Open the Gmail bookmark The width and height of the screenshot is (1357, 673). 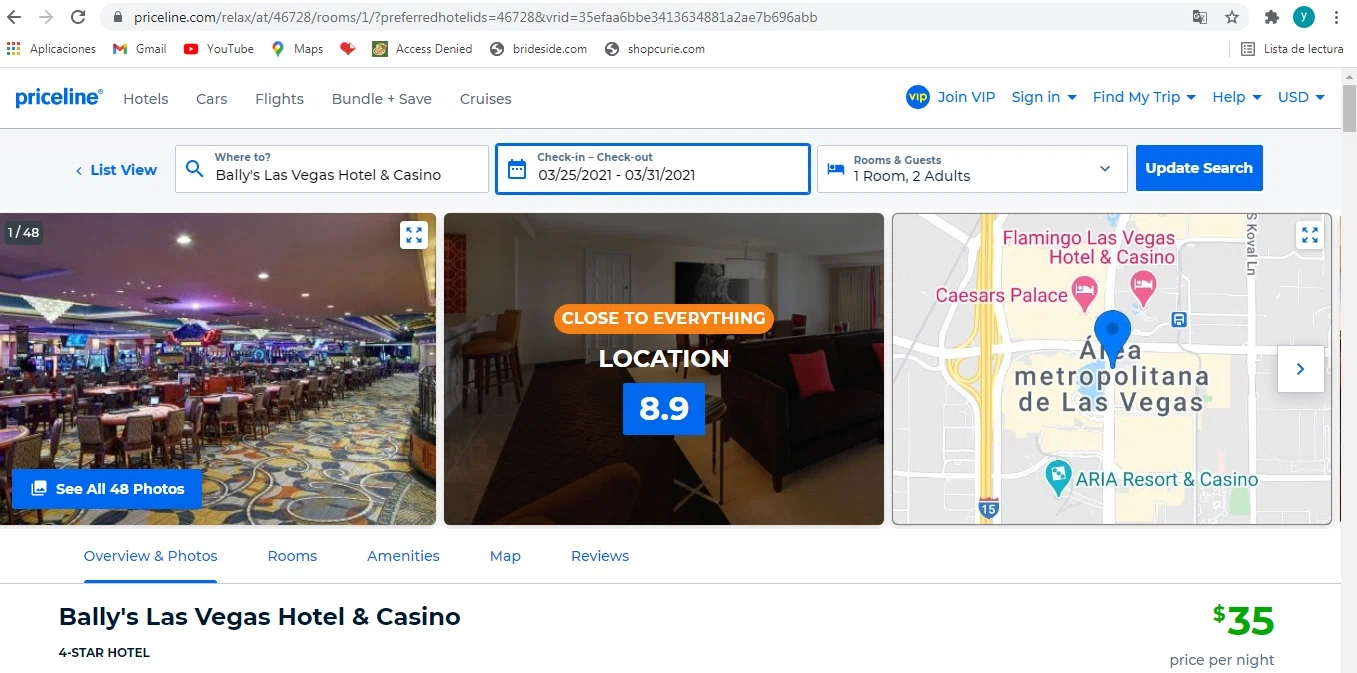point(140,49)
